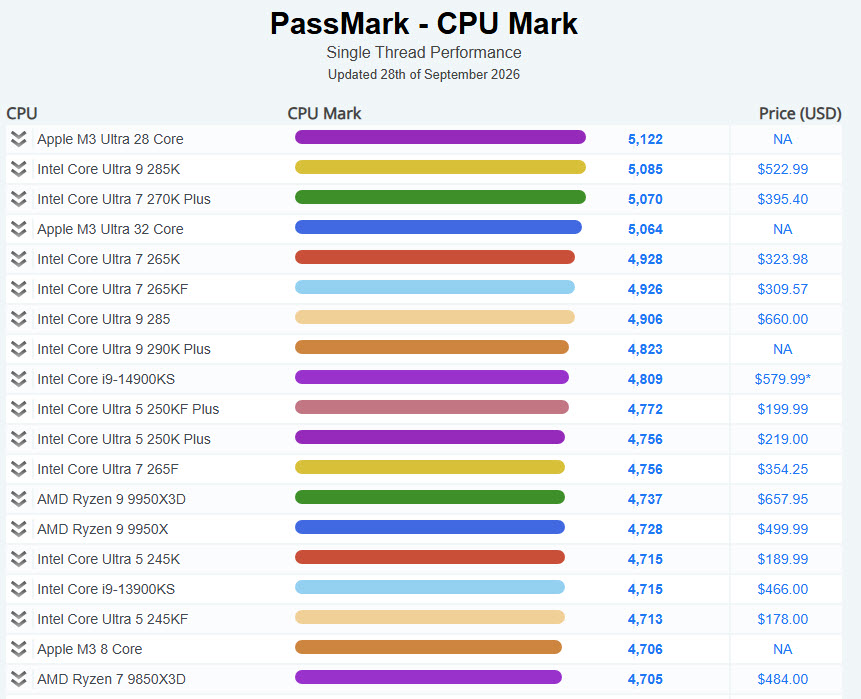Click chevron icon for Intel Core i9-13900KS

(x=19, y=589)
